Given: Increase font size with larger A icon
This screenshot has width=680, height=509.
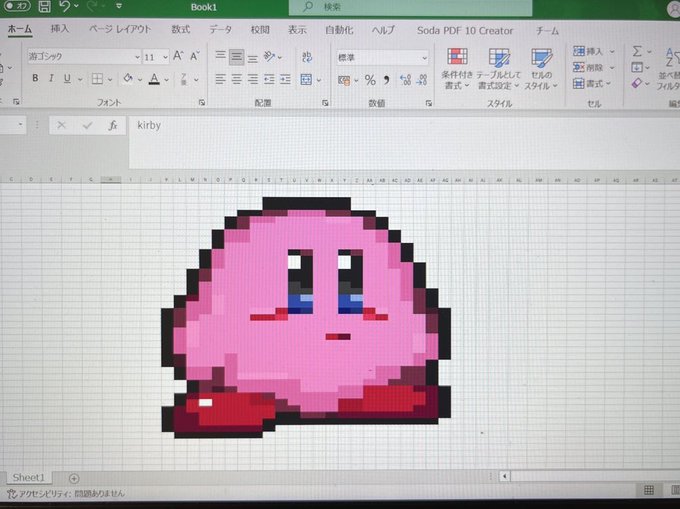Looking at the screenshot, I should [178, 56].
